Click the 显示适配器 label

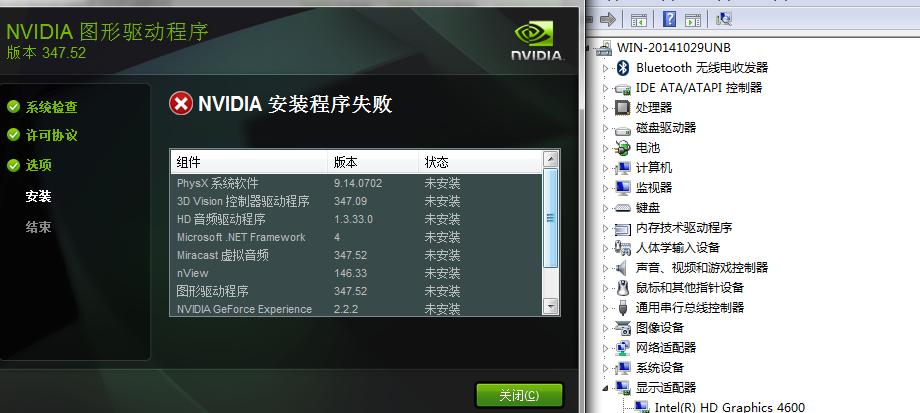[666, 388]
